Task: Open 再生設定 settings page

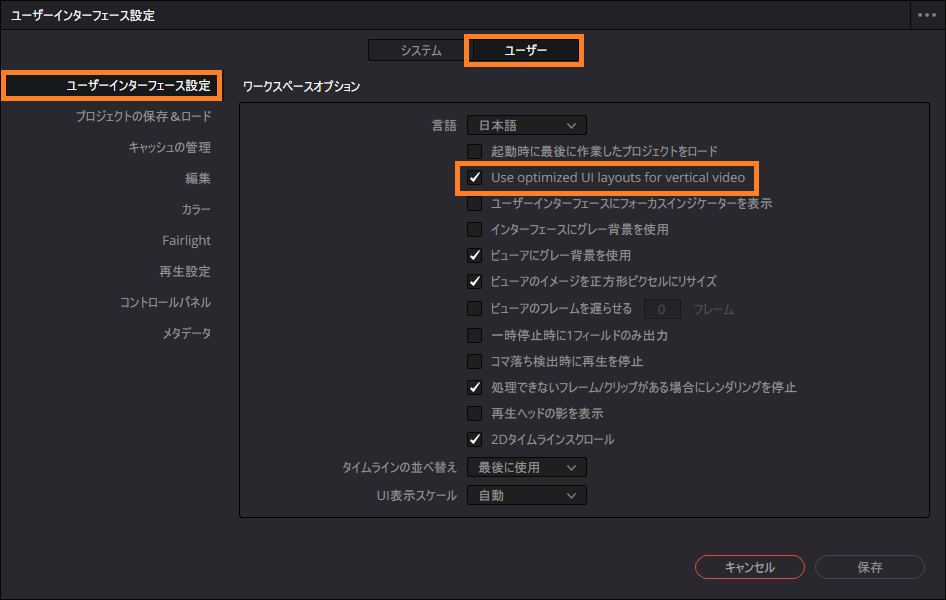Action: tap(185, 271)
